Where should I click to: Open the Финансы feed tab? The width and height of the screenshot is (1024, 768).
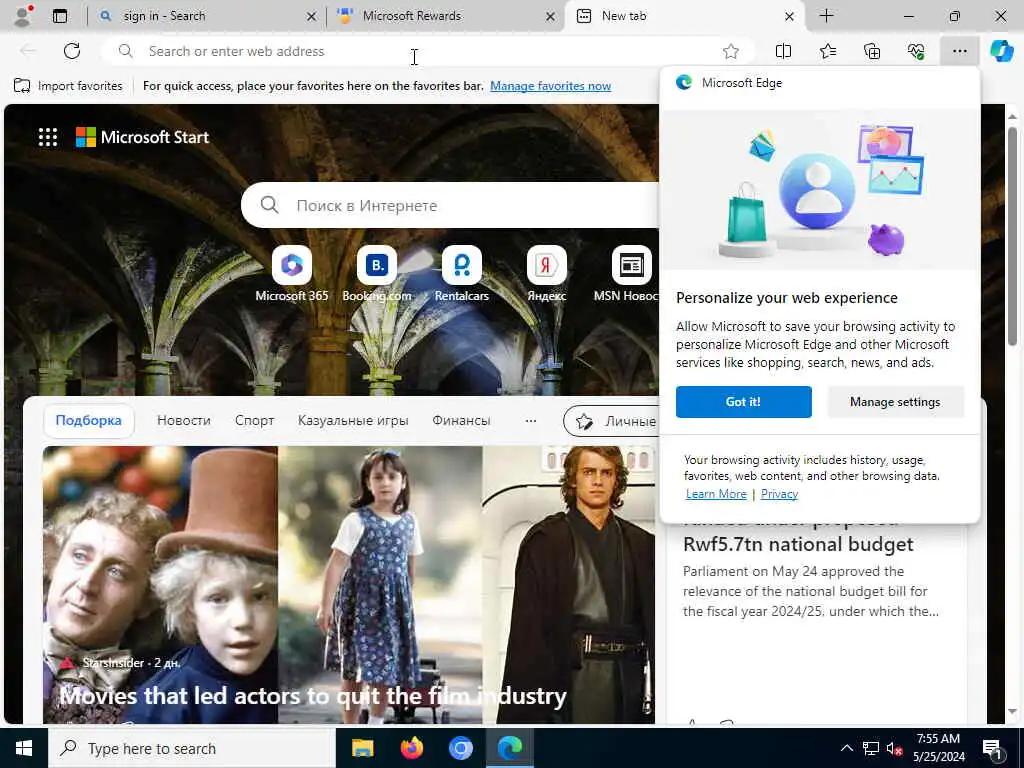461,421
